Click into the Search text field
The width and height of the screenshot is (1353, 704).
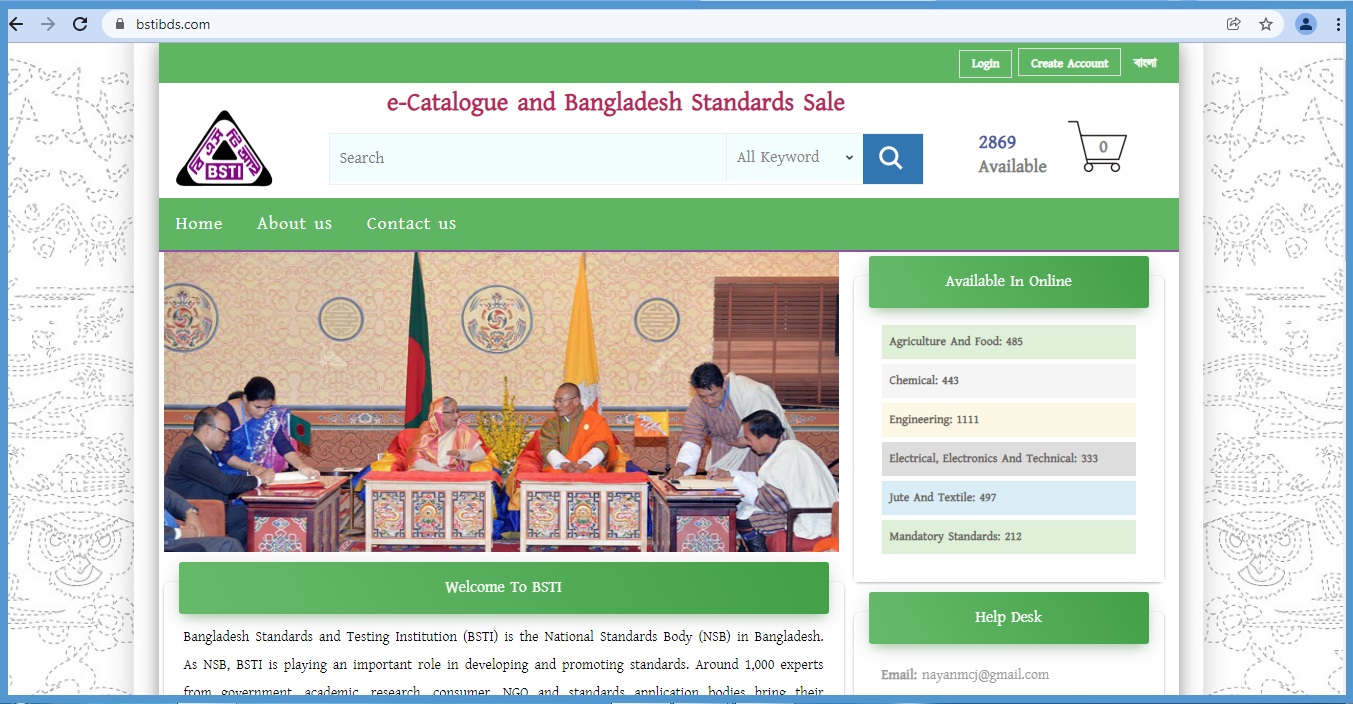click(x=527, y=158)
